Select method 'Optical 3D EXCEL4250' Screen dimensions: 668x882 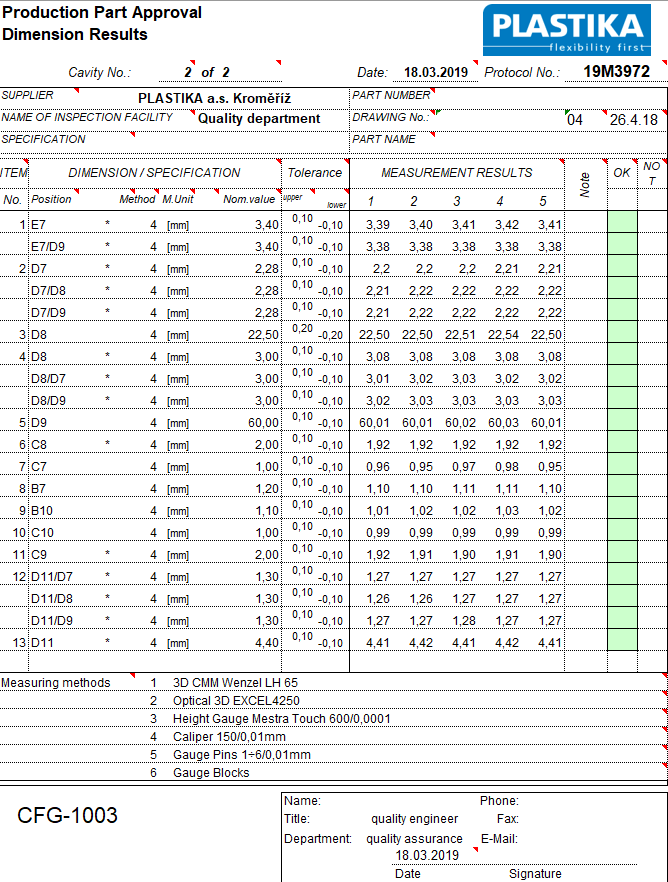236,701
